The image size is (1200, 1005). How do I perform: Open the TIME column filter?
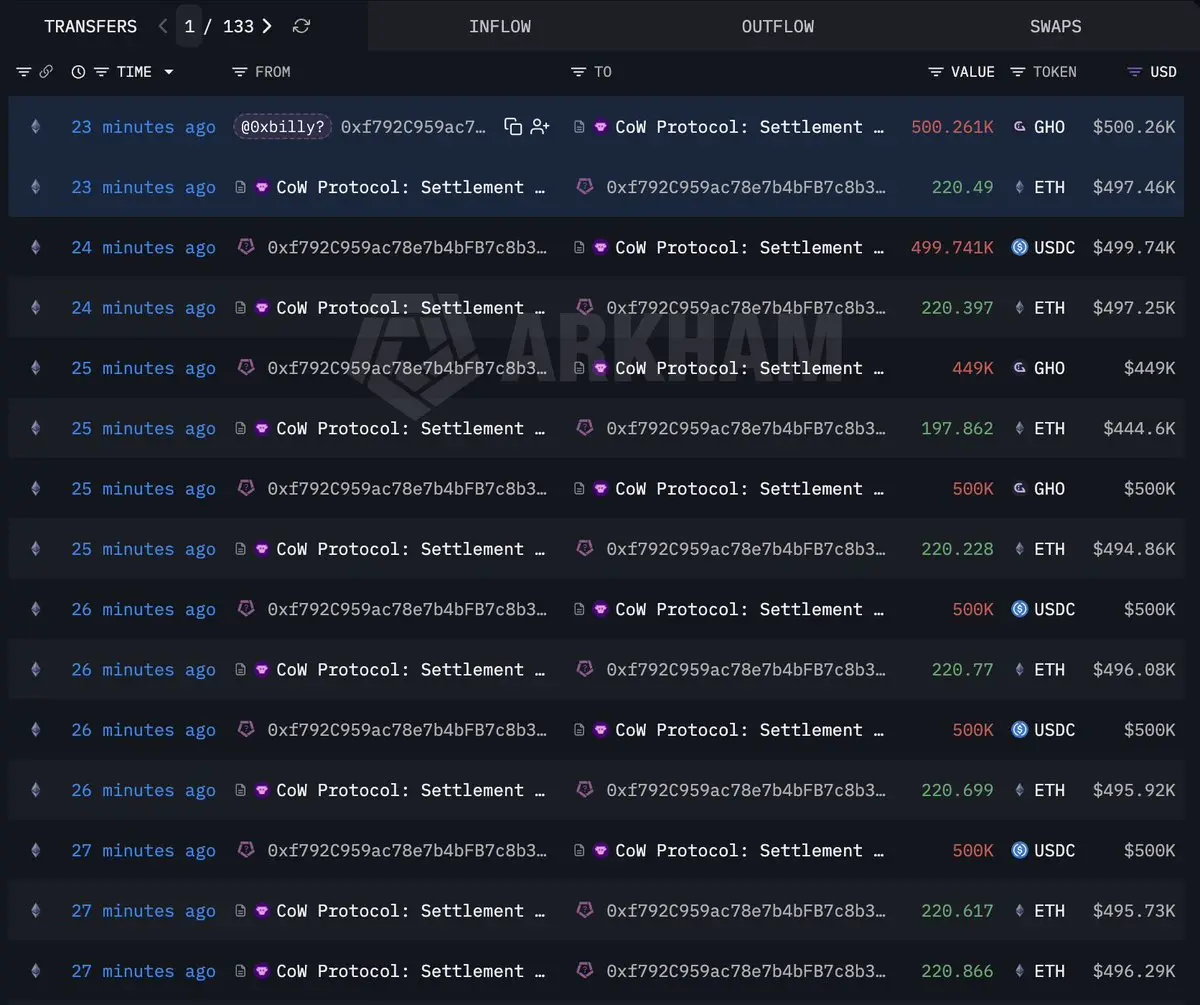click(101, 72)
